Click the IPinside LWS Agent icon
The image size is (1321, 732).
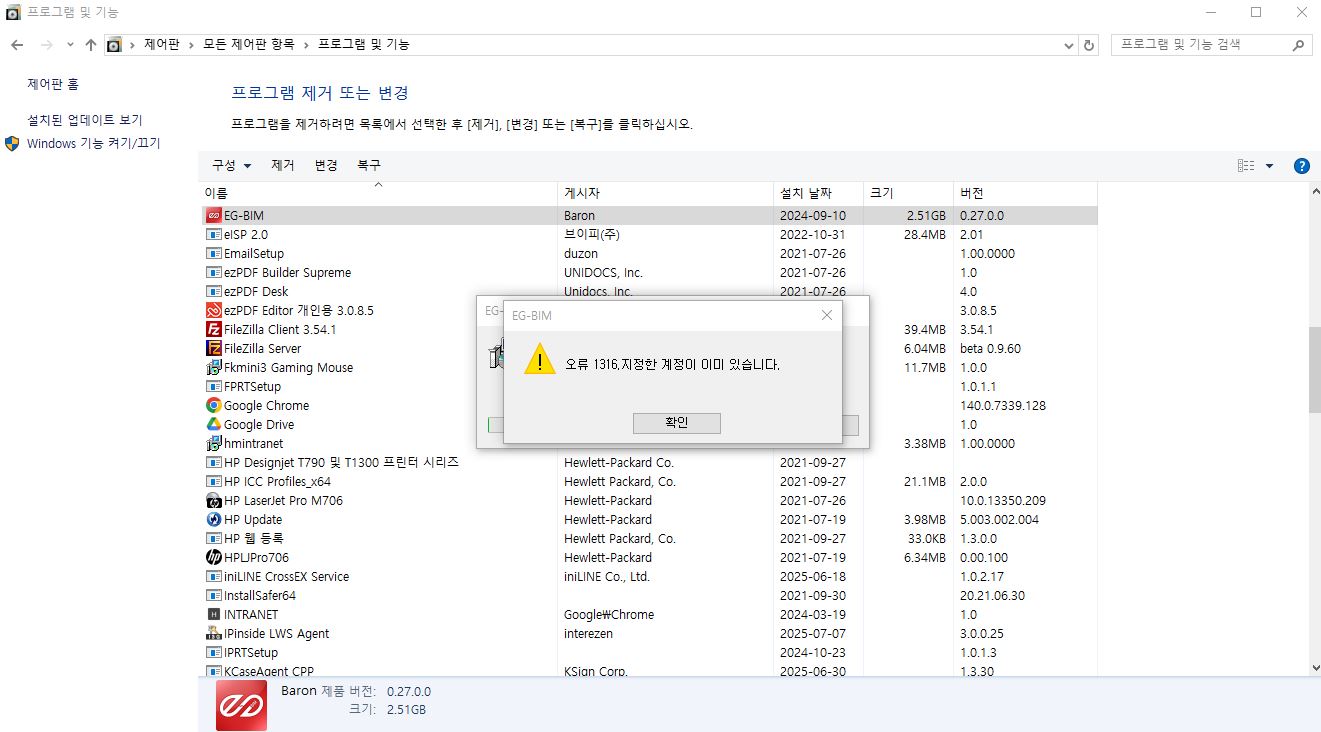[x=213, y=633]
